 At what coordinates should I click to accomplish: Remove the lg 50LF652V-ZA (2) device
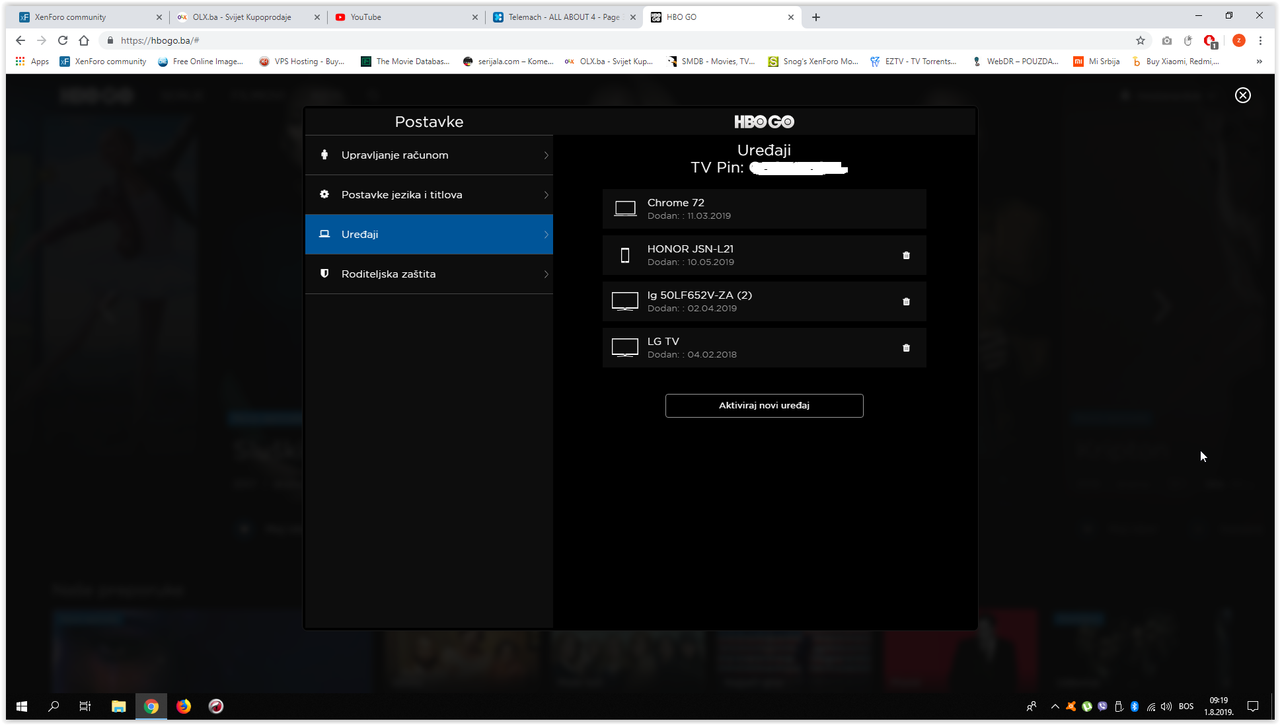click(x=906, y=301)
